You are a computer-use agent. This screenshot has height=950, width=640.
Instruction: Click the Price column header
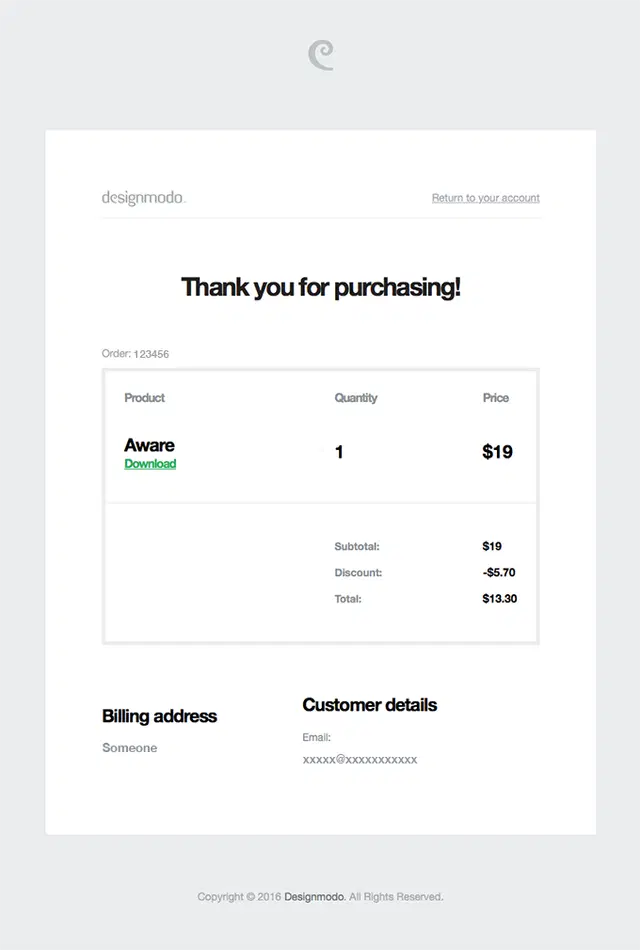[496, 398]
